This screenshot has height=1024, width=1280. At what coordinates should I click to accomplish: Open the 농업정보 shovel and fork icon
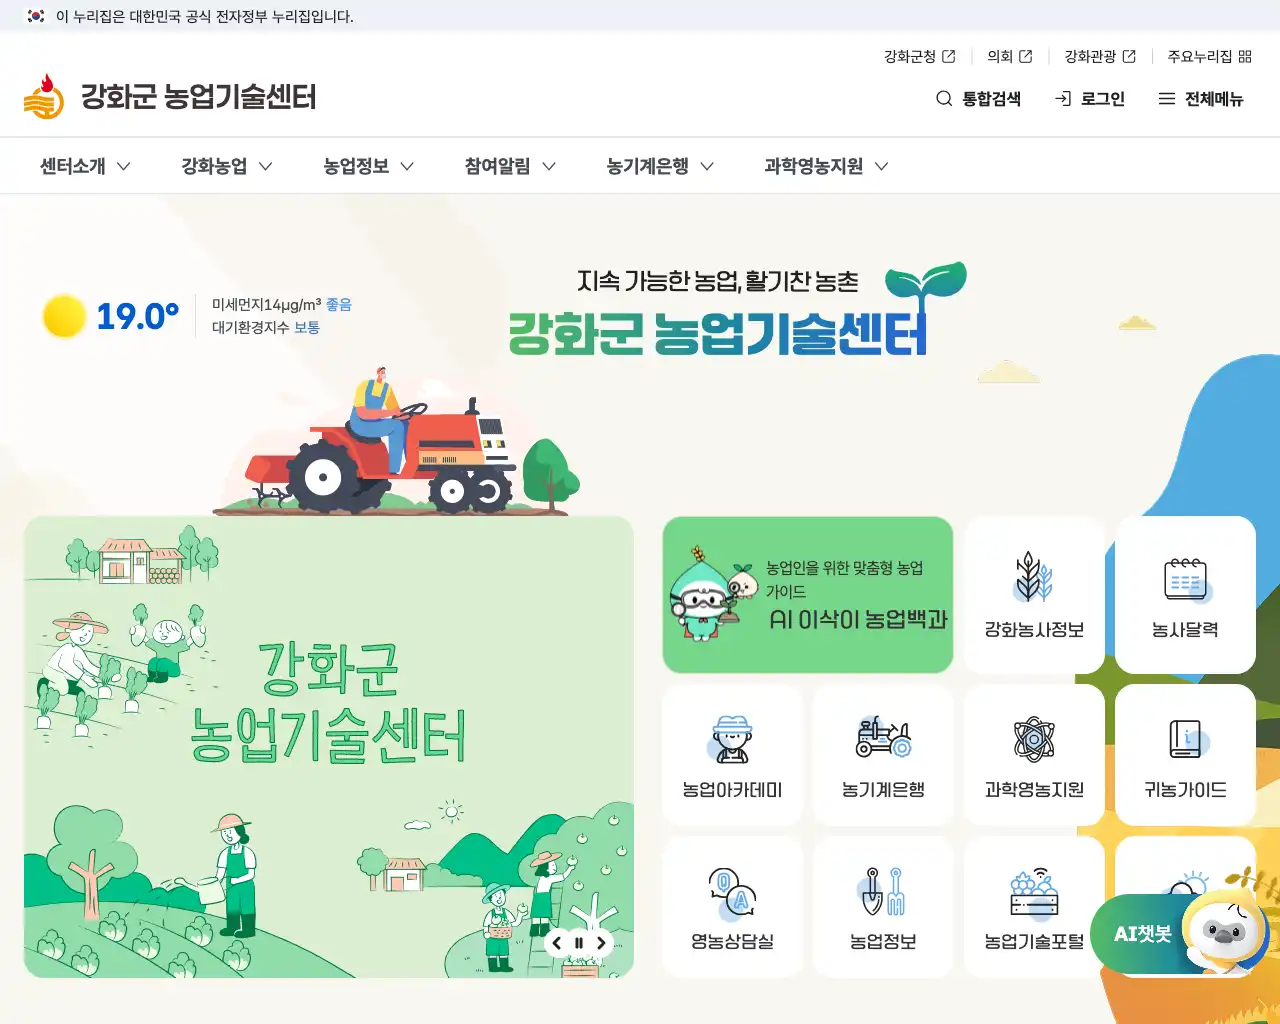tap(883, 891)
